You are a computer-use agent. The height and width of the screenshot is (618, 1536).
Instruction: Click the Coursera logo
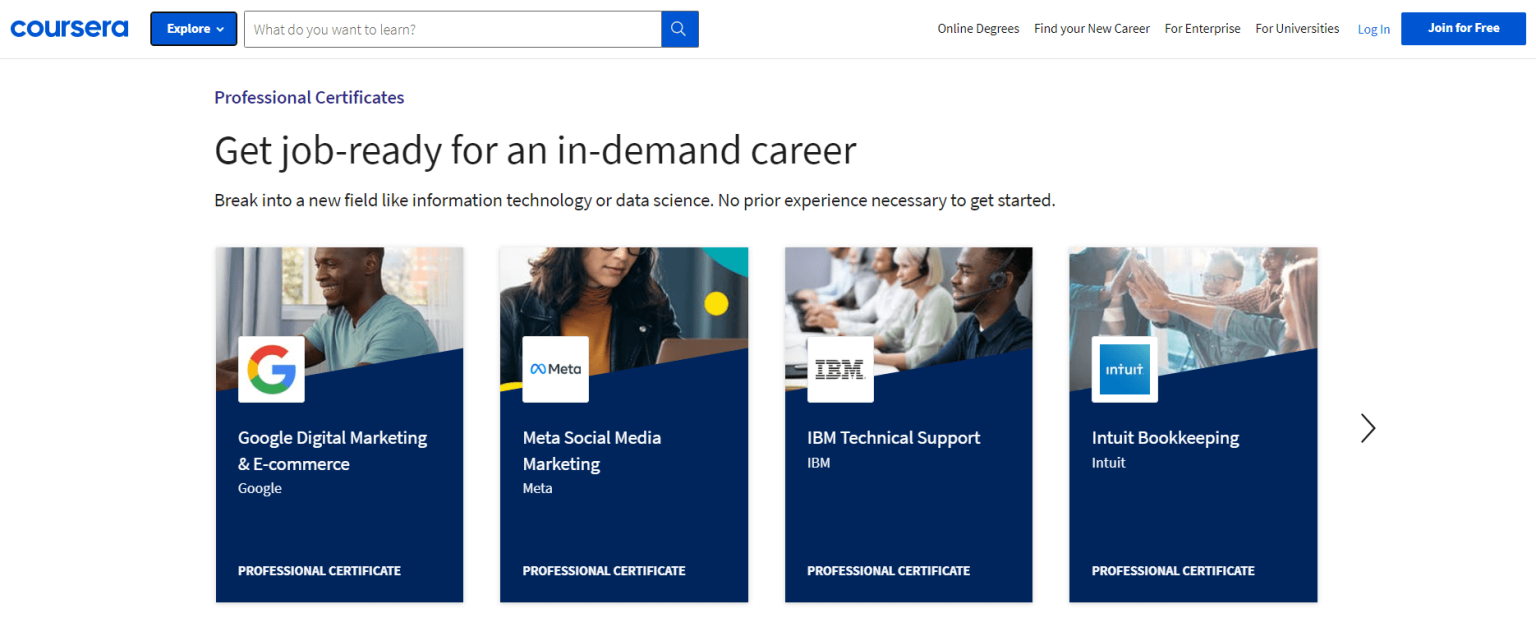point(68,28)
